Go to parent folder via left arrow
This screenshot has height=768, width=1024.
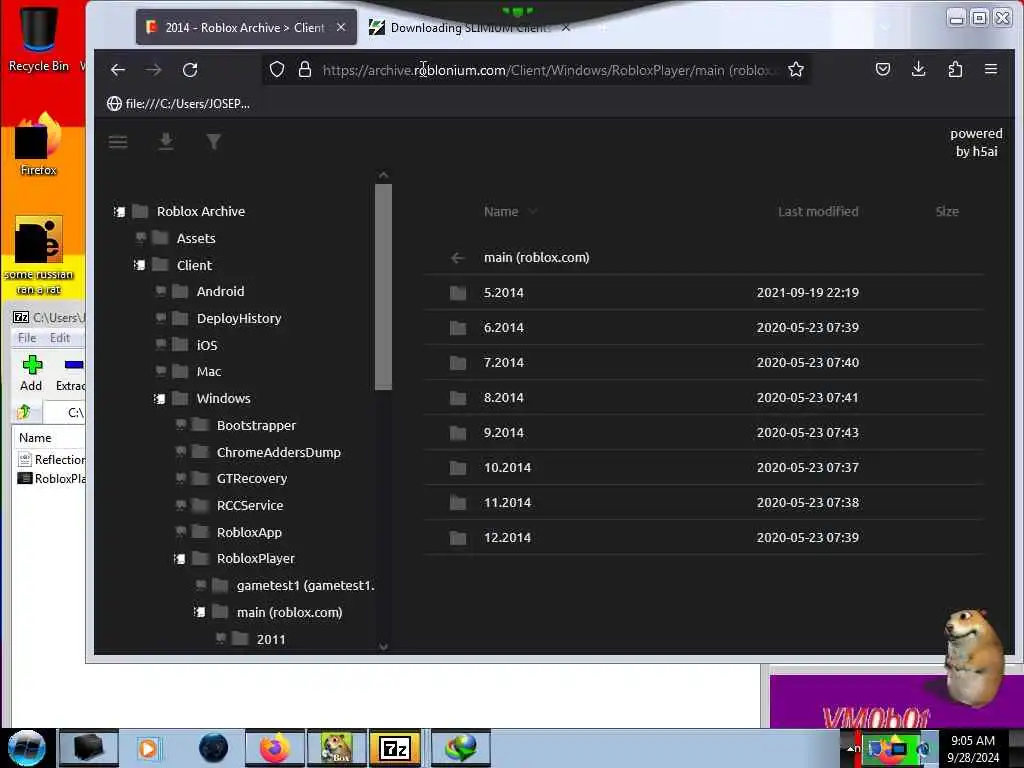pos(458,258)
